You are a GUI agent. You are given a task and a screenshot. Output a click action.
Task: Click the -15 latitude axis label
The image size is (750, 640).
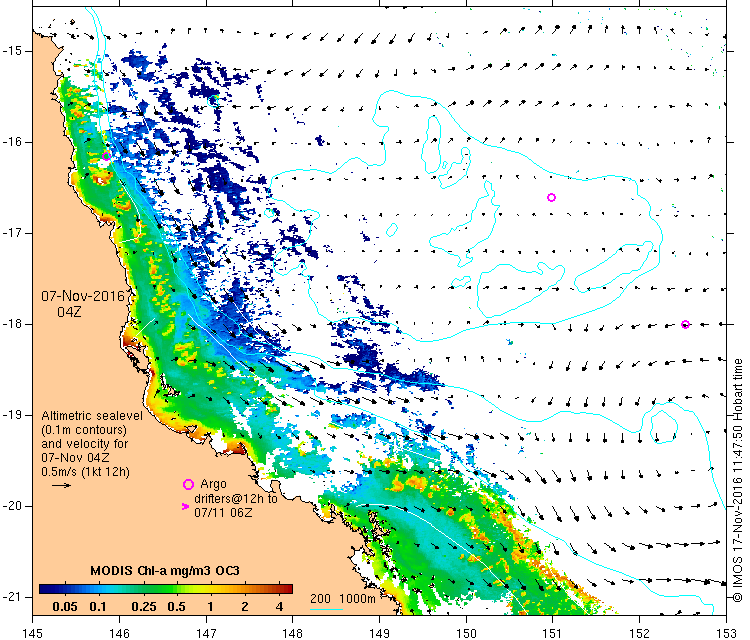[10, 51]
